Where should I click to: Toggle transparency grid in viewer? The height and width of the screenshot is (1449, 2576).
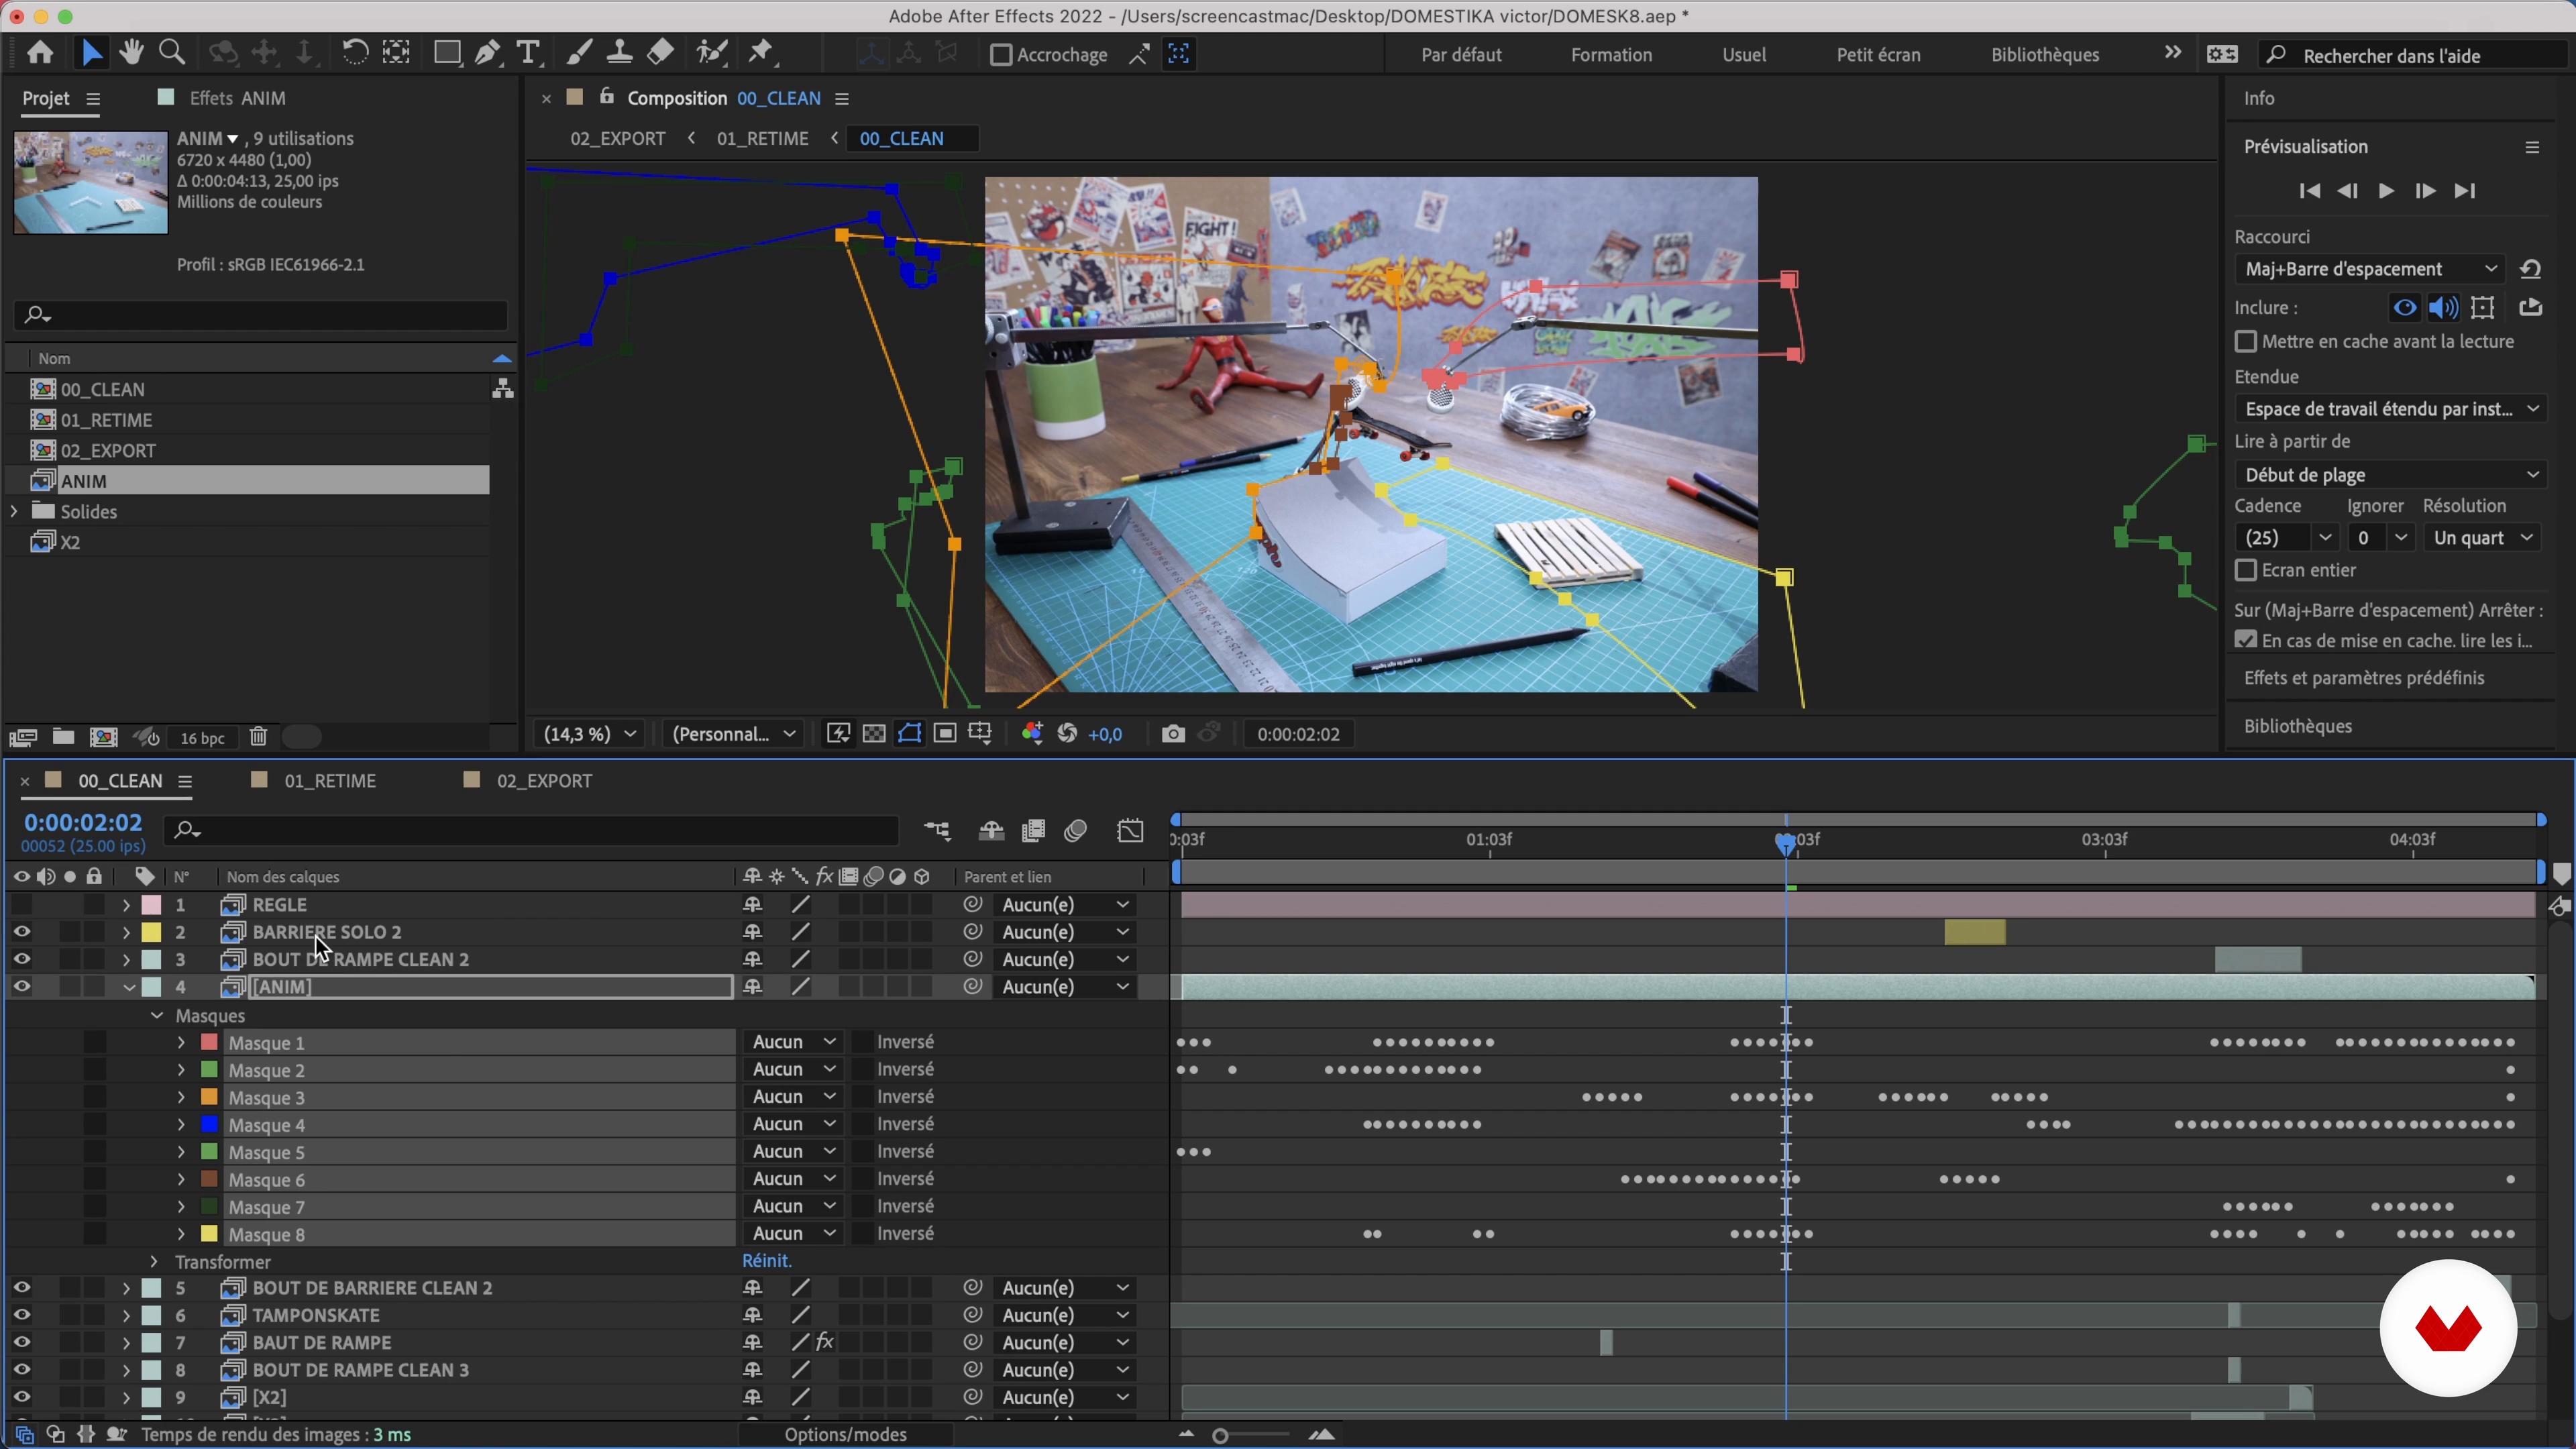click(874, 734)
